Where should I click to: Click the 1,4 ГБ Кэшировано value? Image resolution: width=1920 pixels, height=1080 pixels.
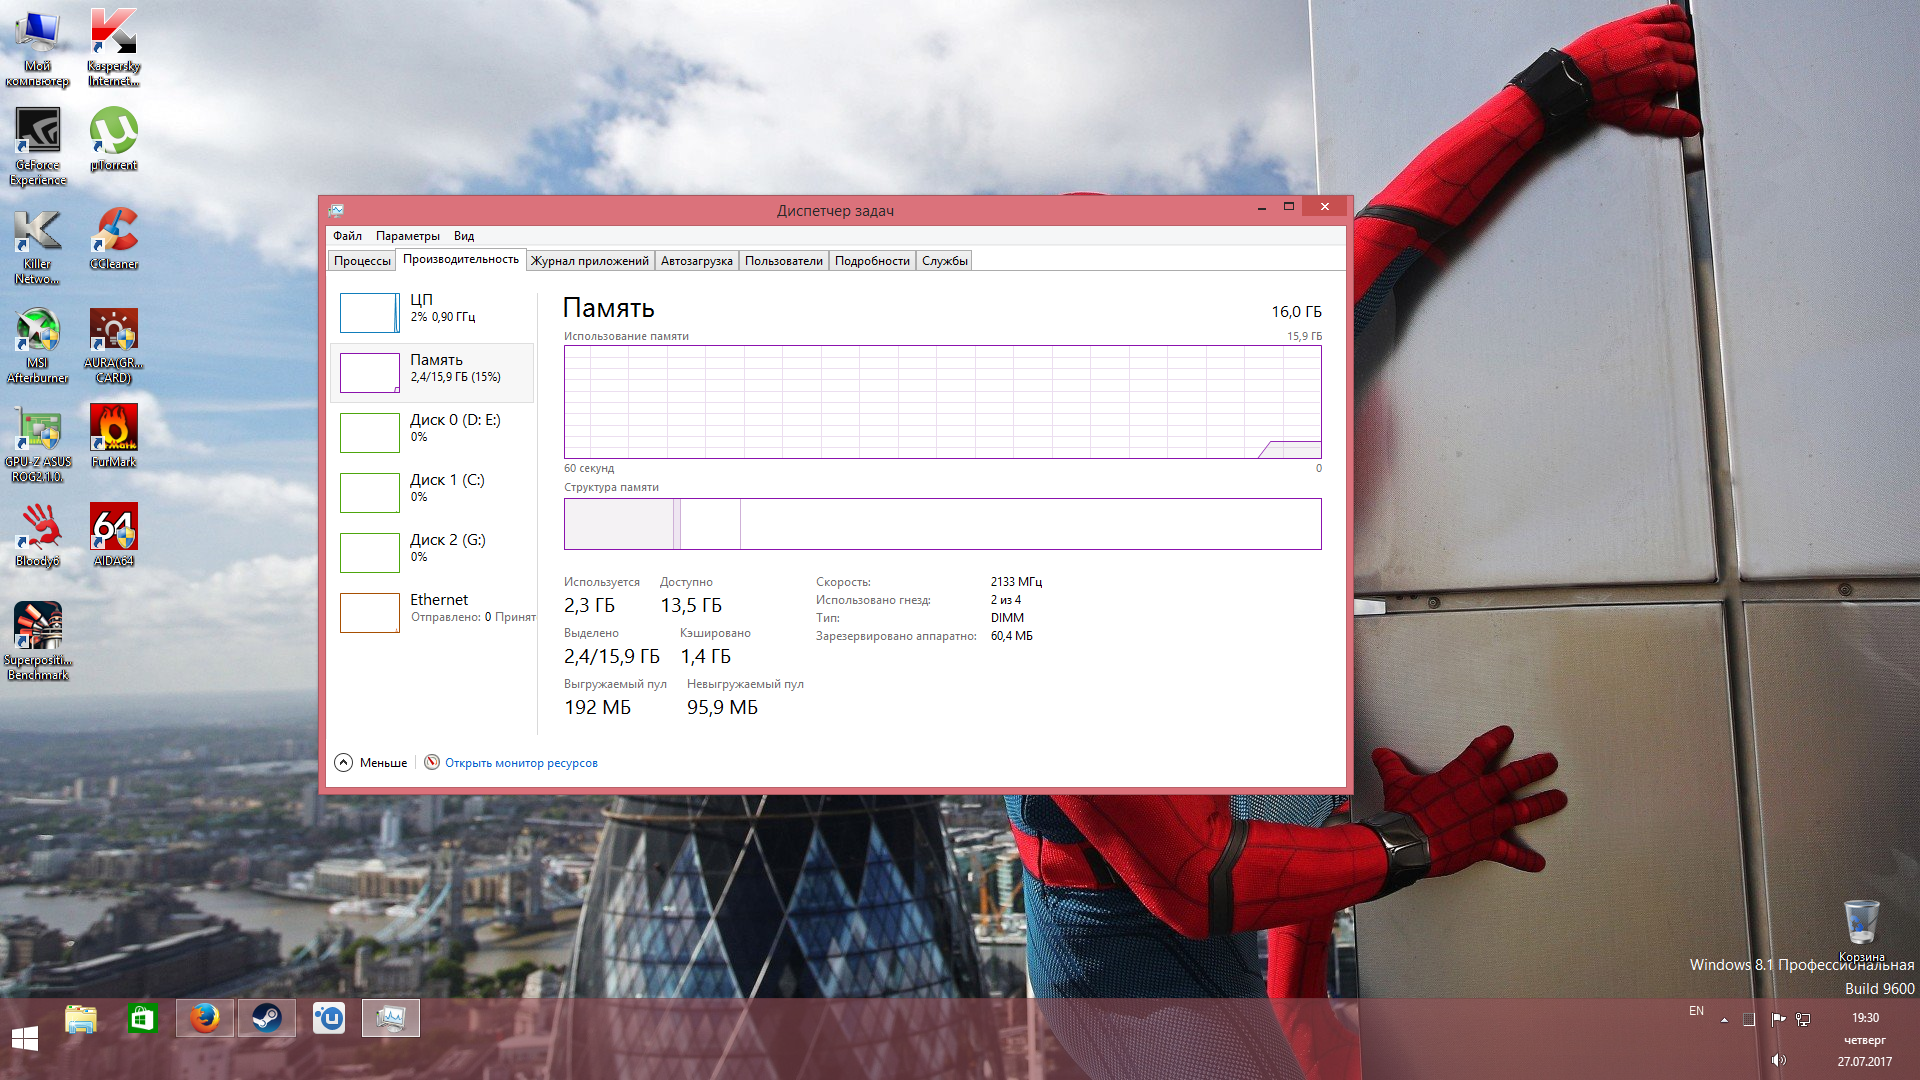click(706, 656)
